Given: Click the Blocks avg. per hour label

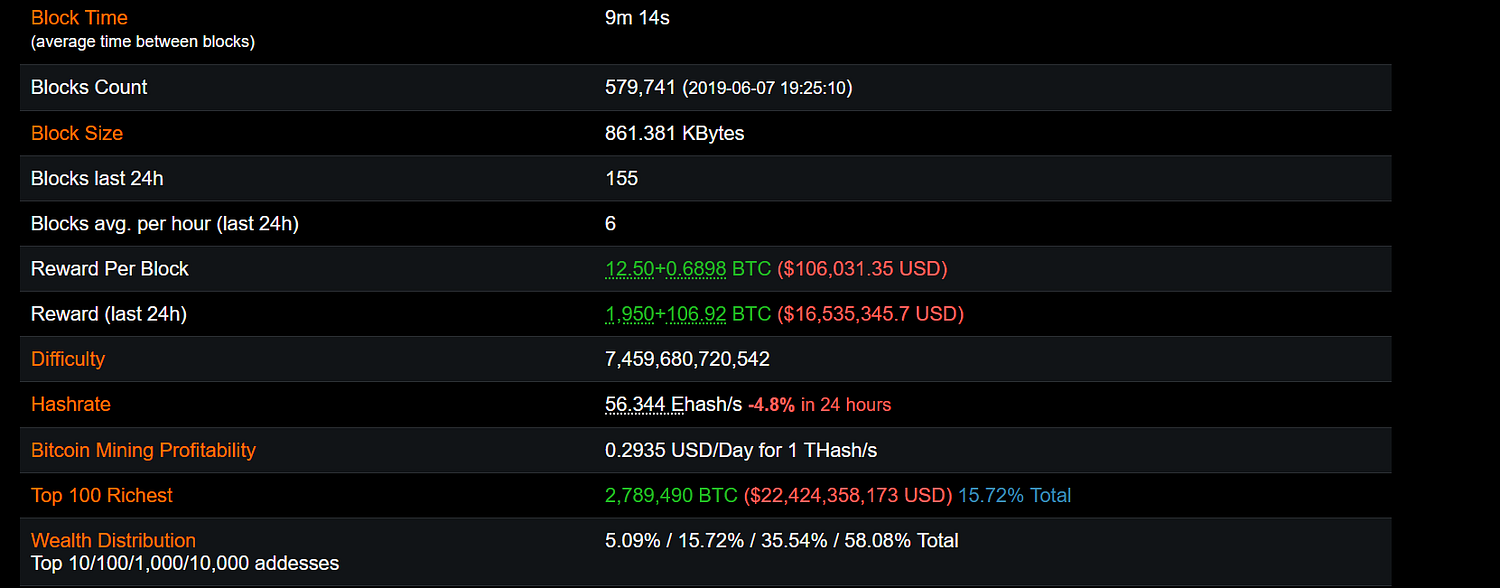Looking at the screenshot, I should [x=165, y=224].
